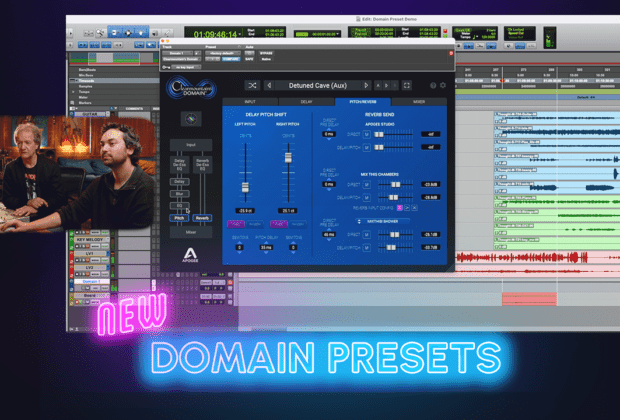Click the Pitch block in signal flow
Image resolution: width=620 pixels, height=420 pixels.
pos(180,218)
